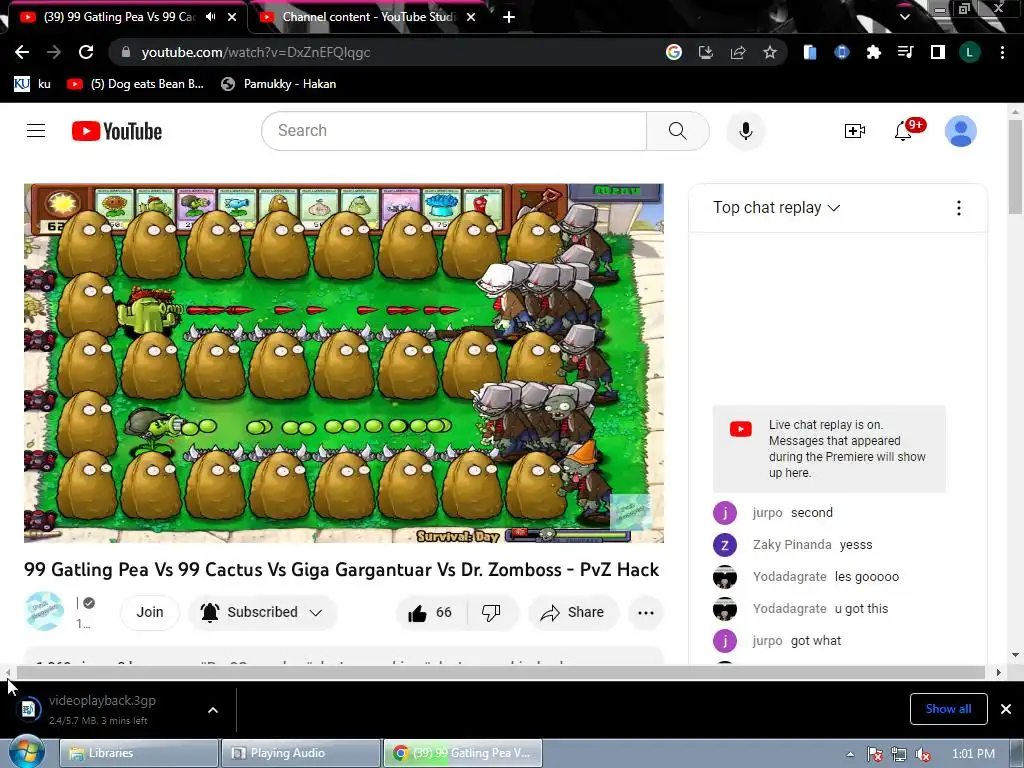
Task: Open the media control icon in toolbar
Action: [x=905, y=52]
